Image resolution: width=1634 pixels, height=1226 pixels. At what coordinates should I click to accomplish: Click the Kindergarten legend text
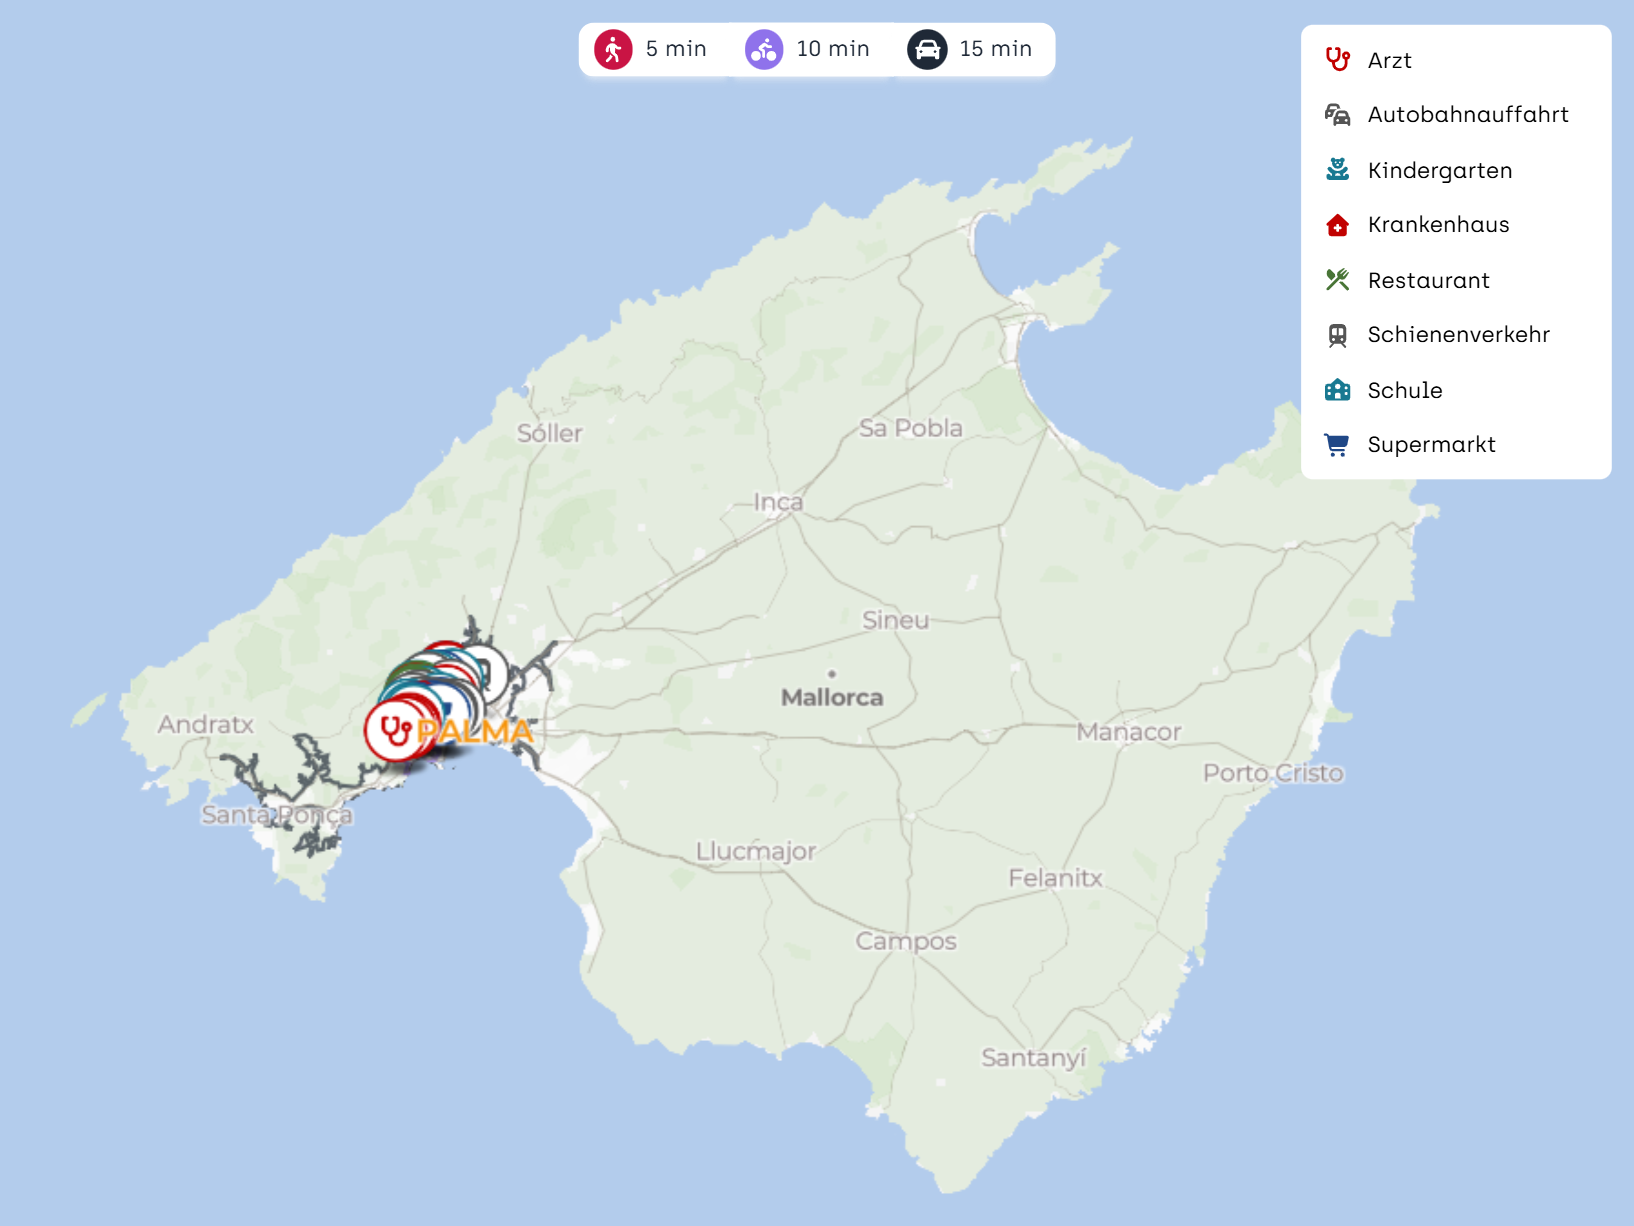point(1439,170)
